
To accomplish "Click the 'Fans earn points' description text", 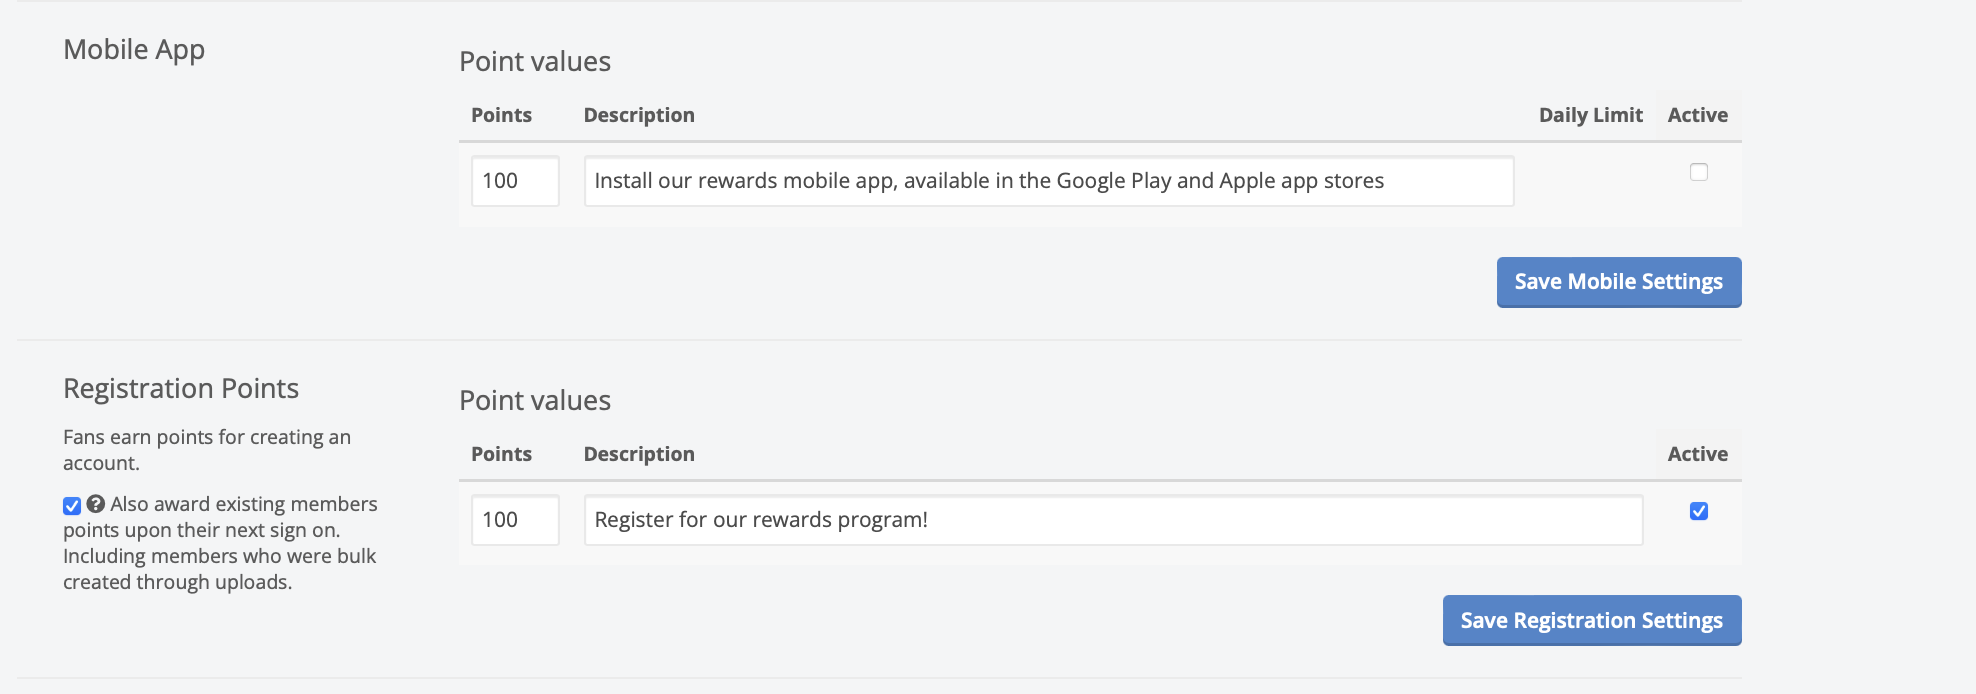I will (x=206, y=450).
